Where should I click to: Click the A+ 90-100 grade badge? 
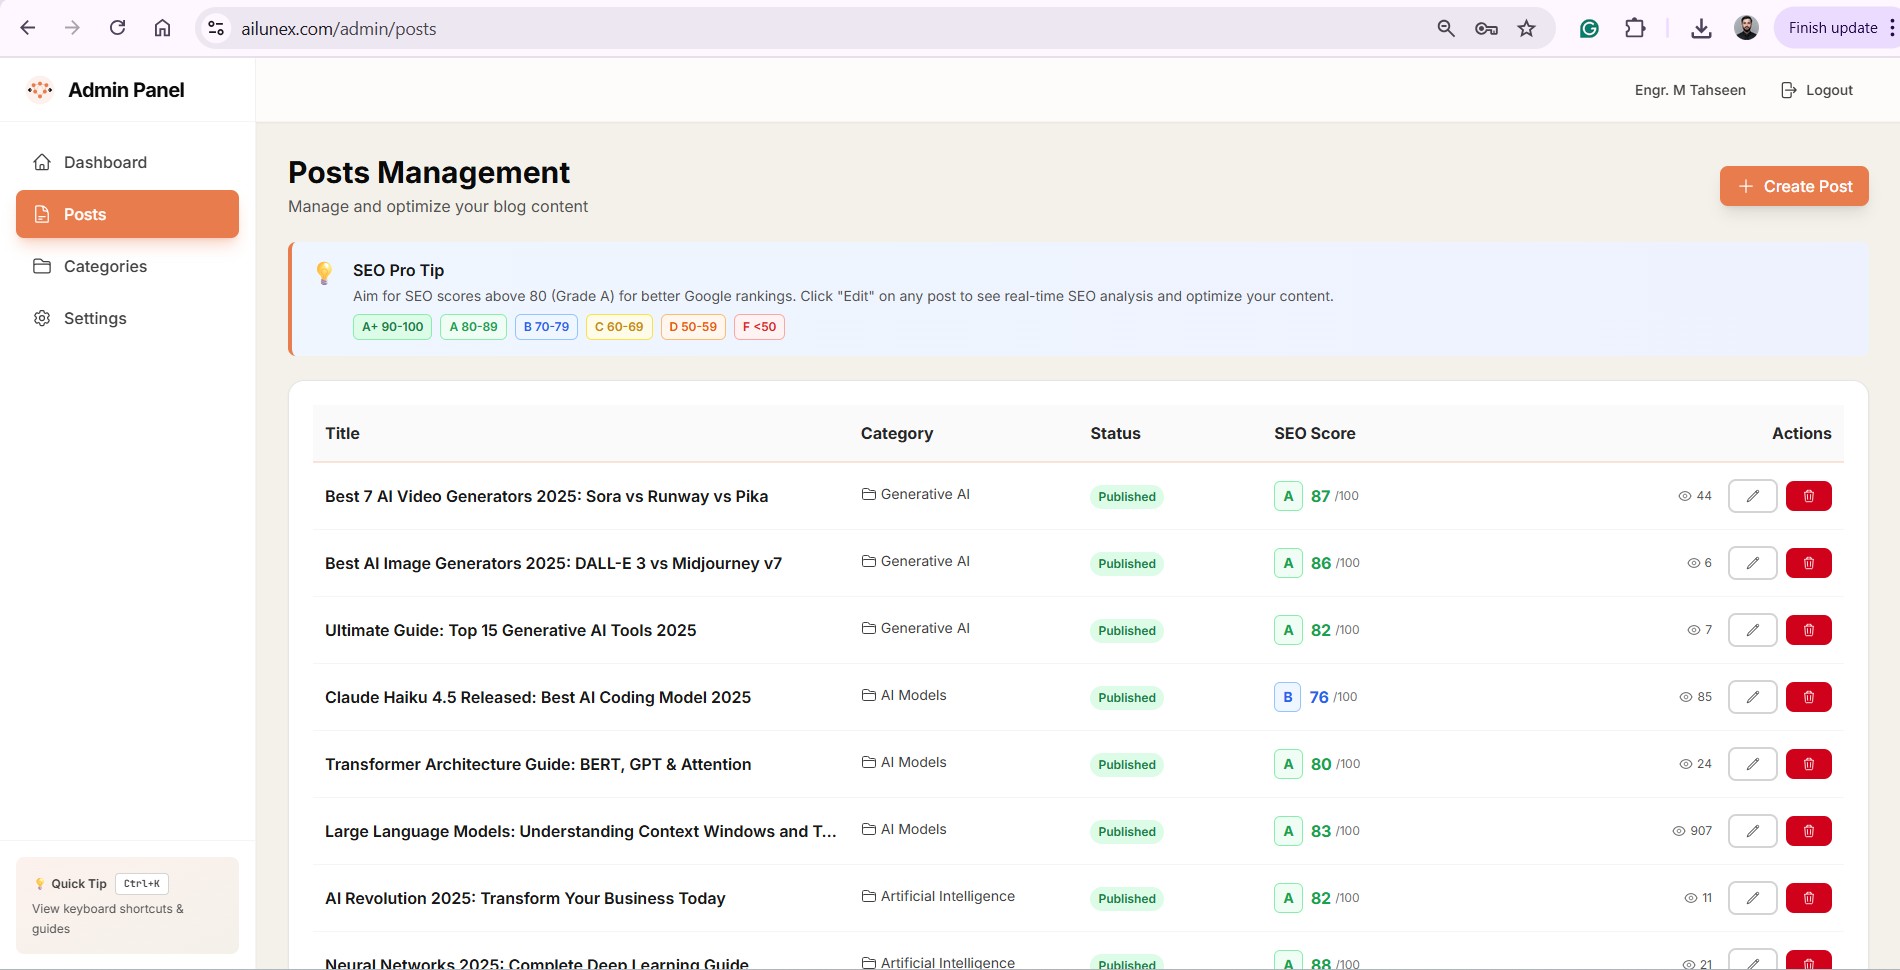click(x=392, y=327)
